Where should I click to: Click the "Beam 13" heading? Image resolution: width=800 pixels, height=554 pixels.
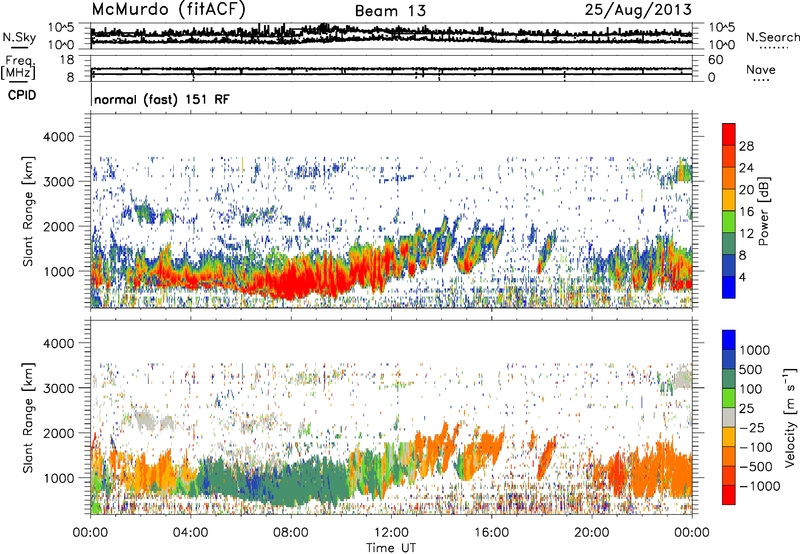click(x=390, y=11)
